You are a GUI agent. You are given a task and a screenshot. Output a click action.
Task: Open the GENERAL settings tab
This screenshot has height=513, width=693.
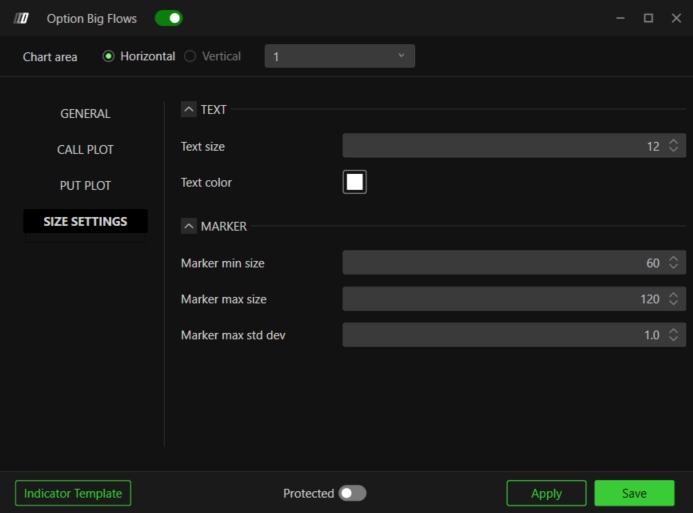(85, 114)
